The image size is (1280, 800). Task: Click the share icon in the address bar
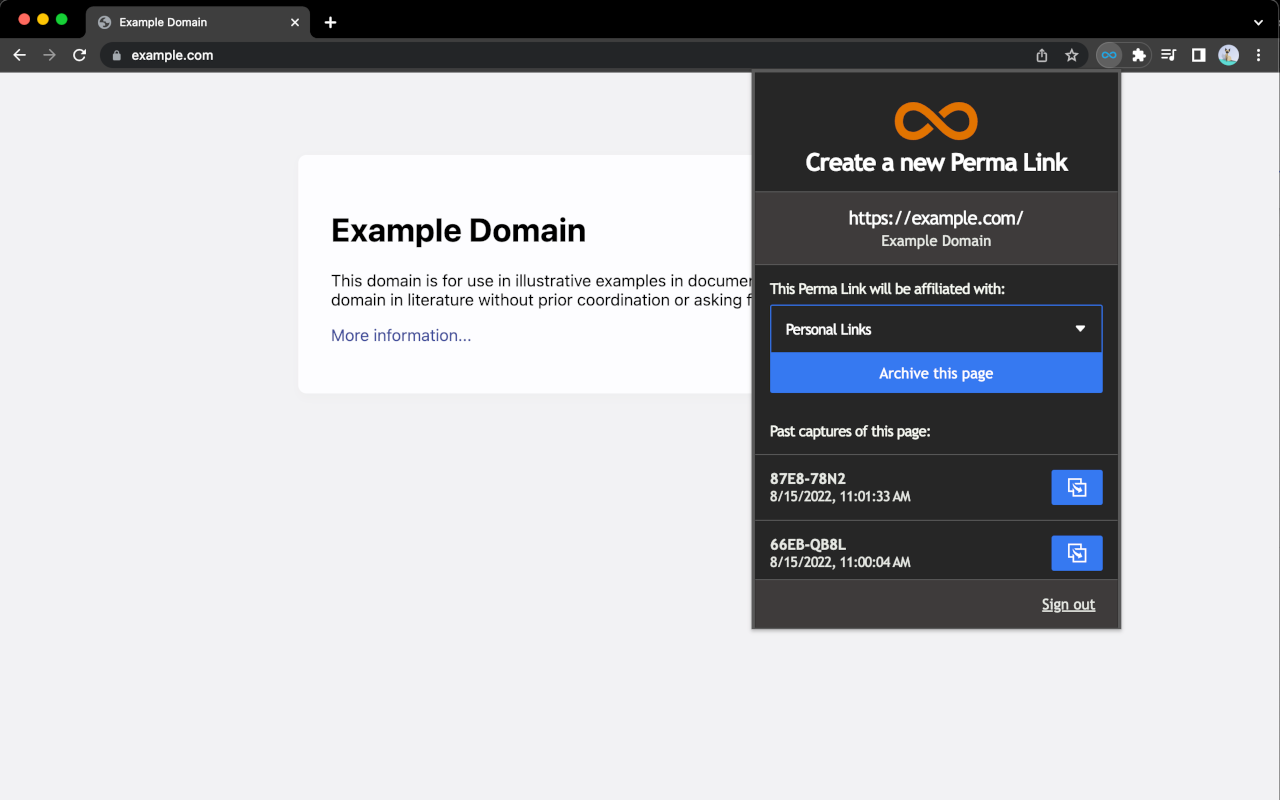1041,55
